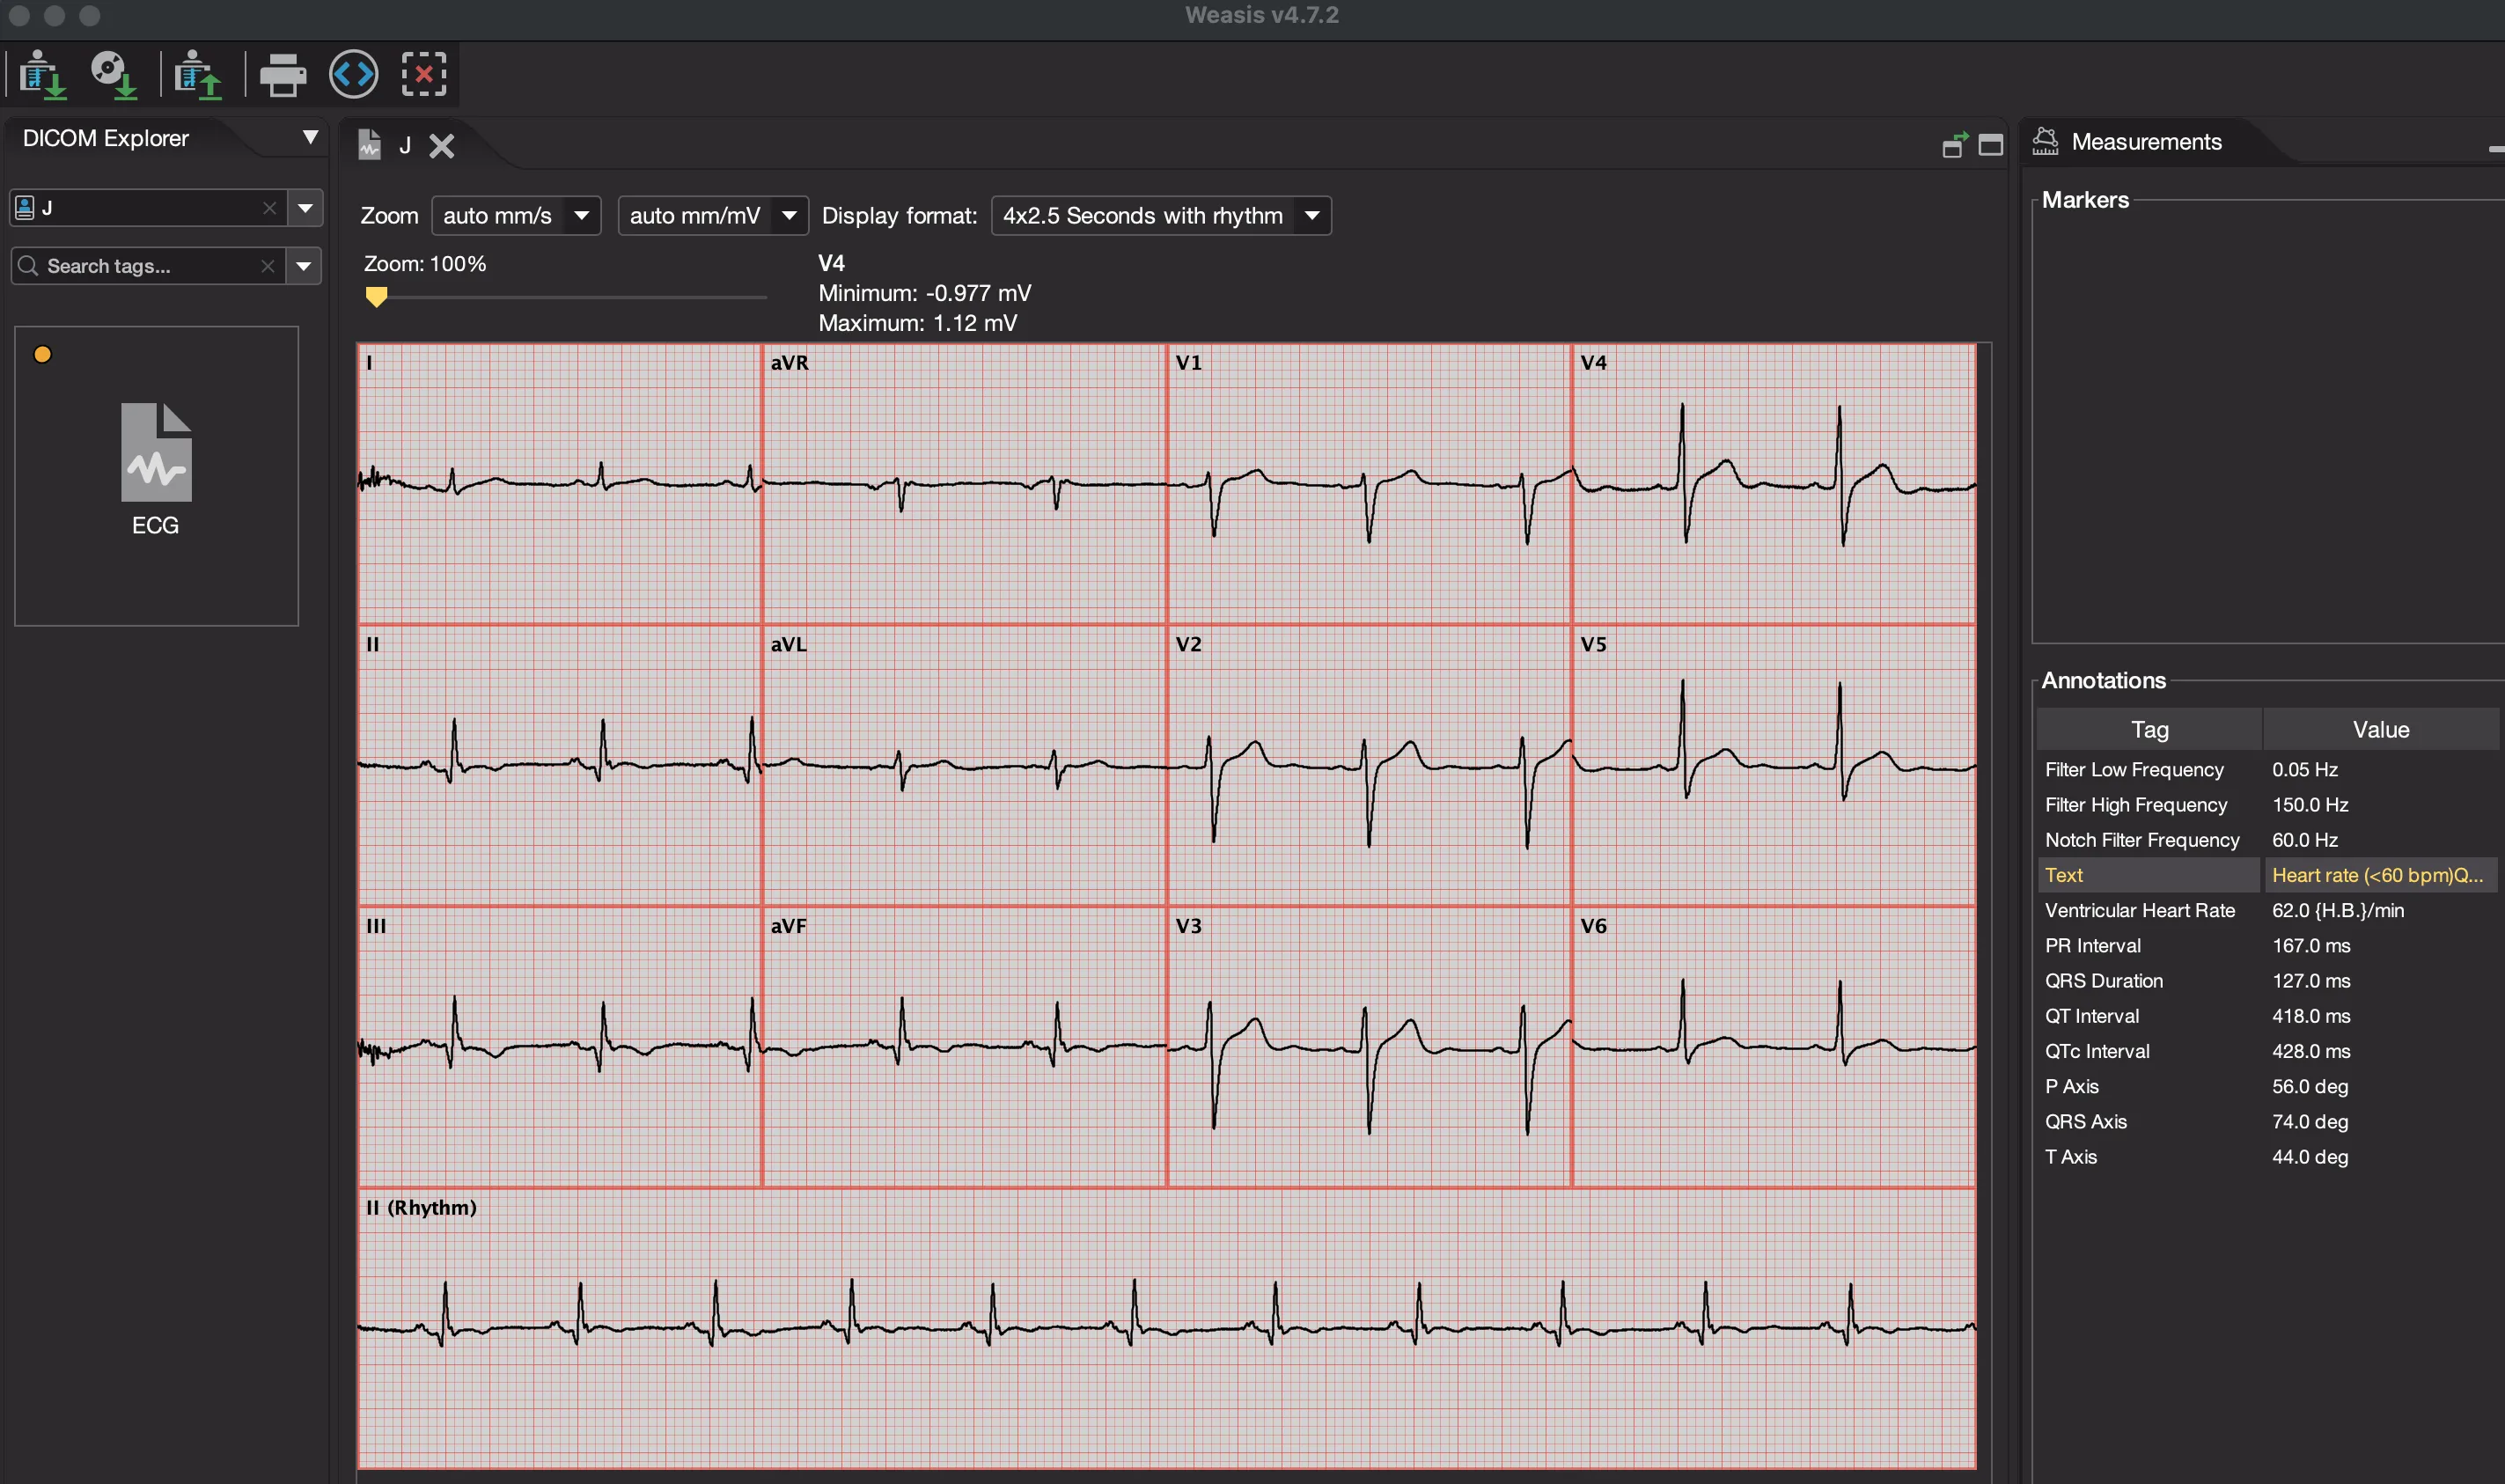The image size is (2505, 1484).
Task: Open the Search tags dropdown arrow
Action: point(303,266)
